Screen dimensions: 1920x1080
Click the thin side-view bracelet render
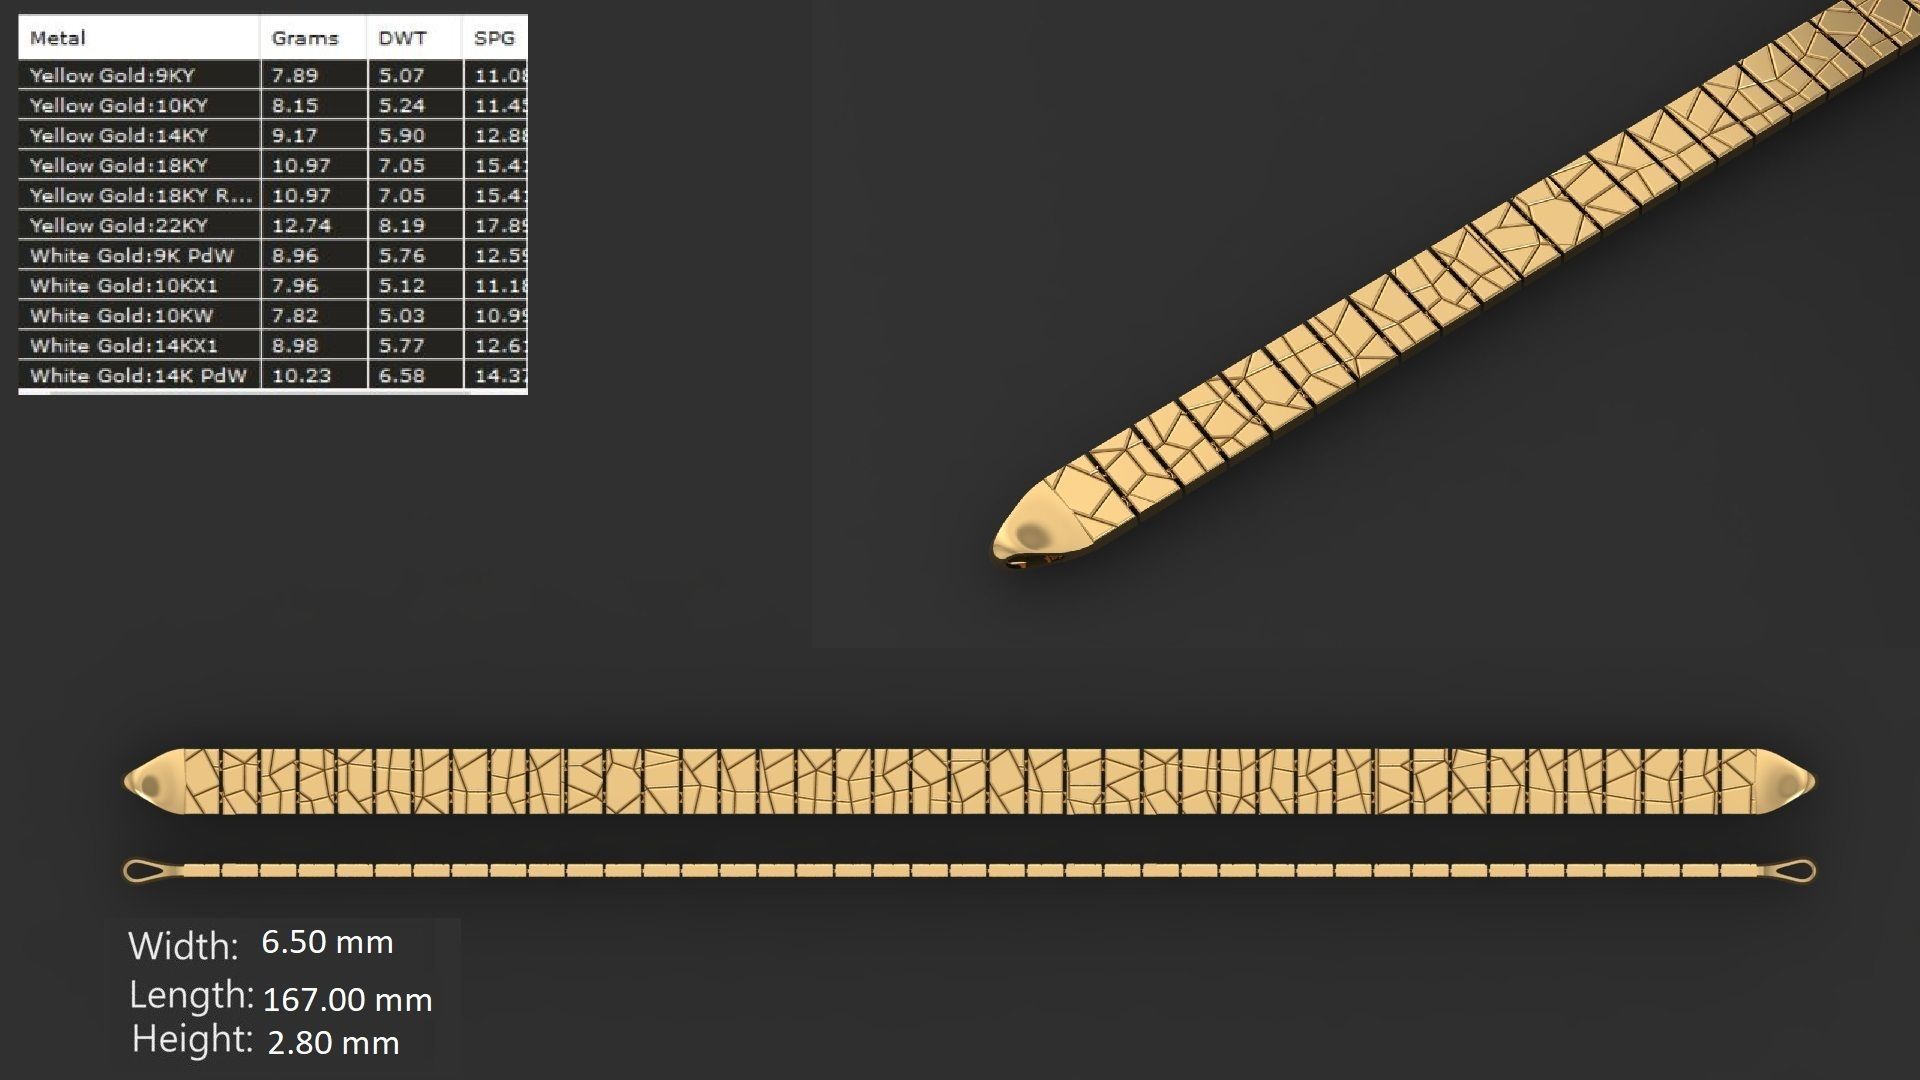coord(968,871)
